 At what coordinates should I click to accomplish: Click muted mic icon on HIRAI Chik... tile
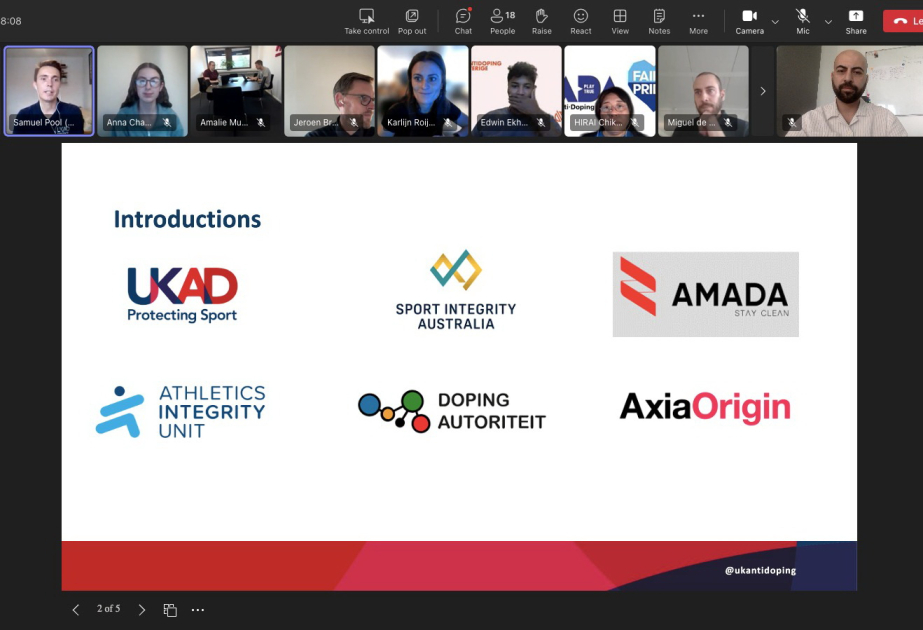635,122
